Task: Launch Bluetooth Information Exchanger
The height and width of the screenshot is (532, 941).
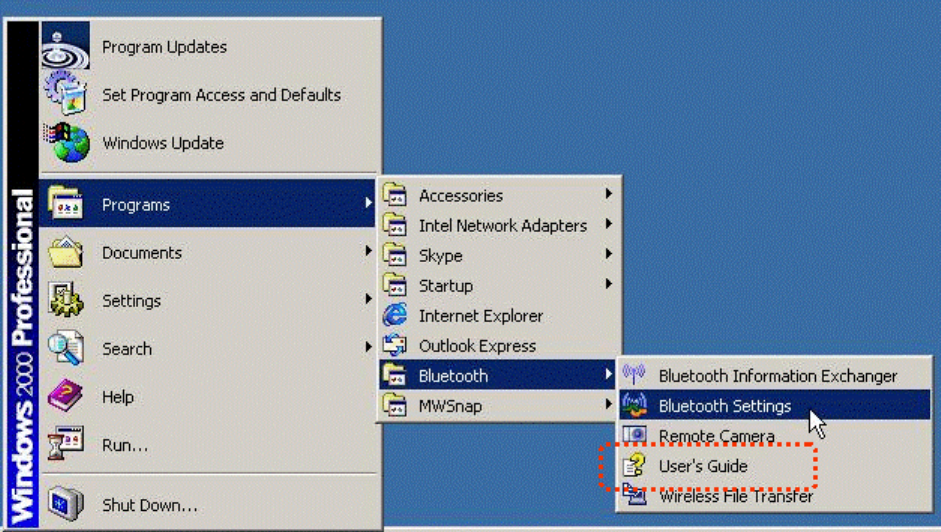Action: point(775,375)
